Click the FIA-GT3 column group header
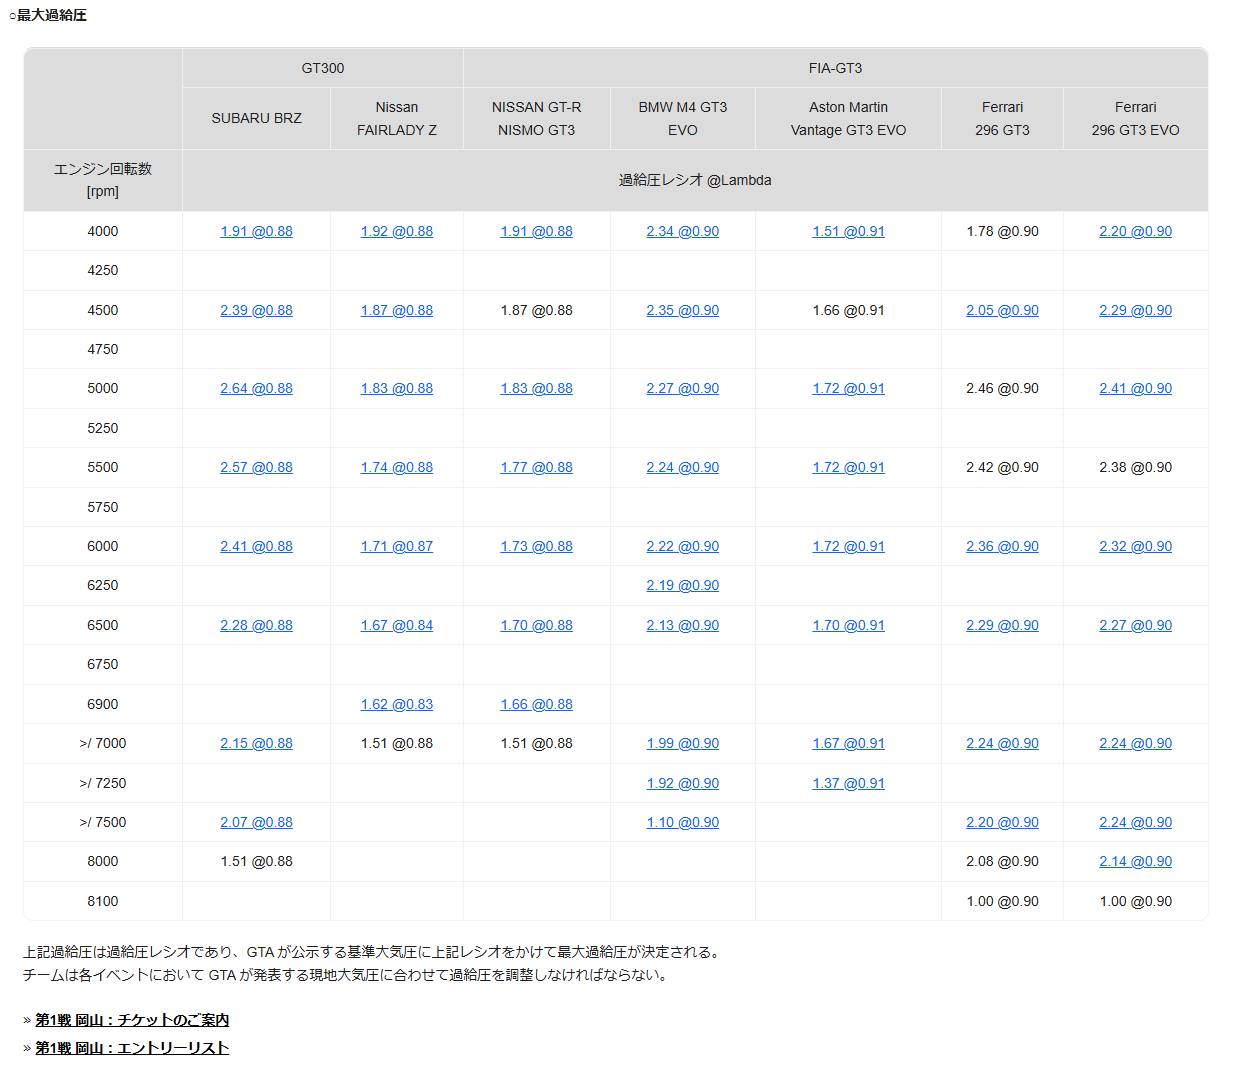 pyautogui.click(x=836, y=68)
